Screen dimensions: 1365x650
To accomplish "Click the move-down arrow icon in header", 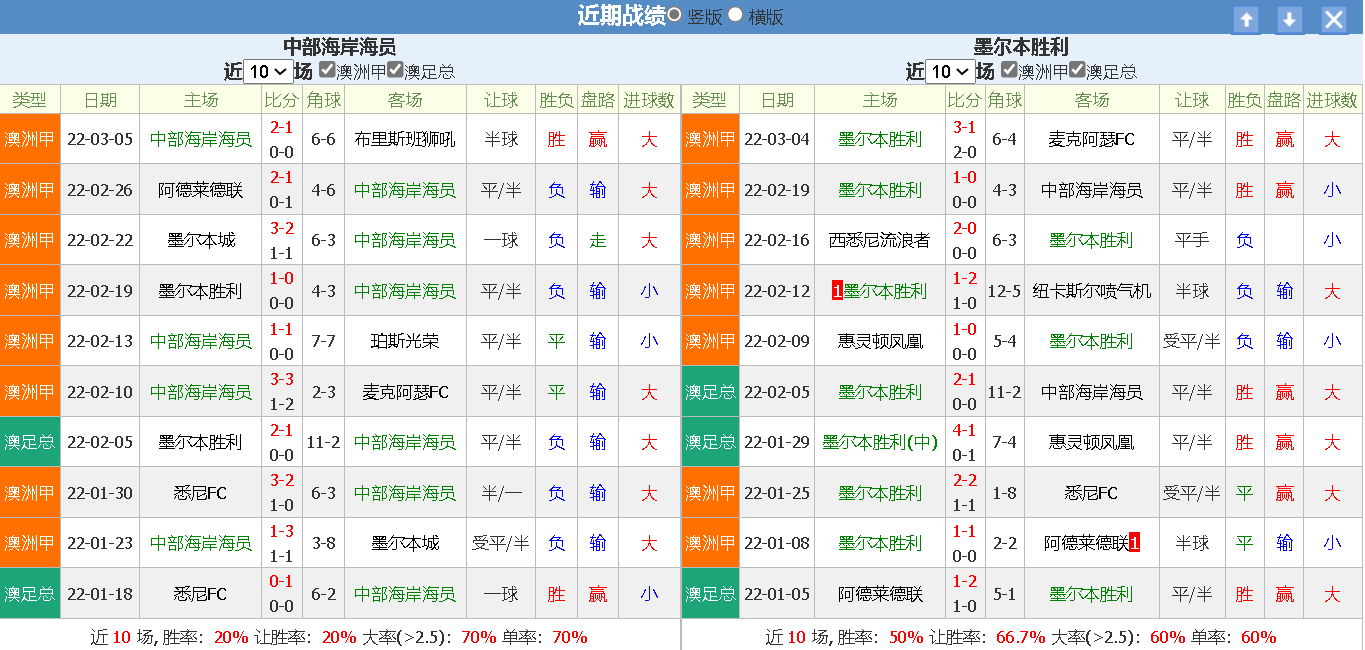I will [x=1290, y=19].
